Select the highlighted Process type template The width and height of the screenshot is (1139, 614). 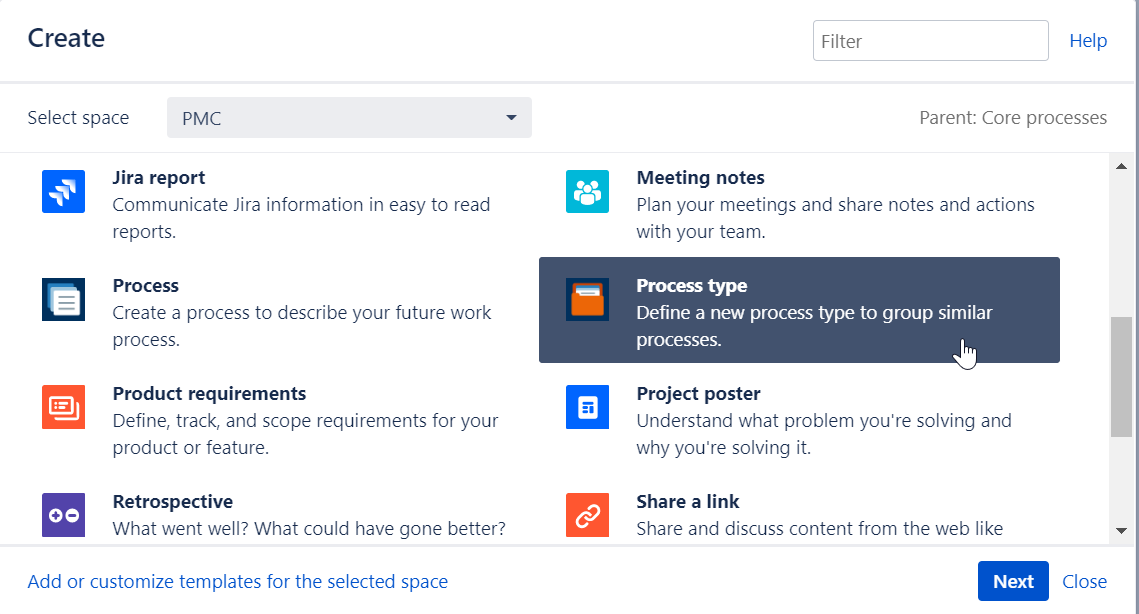coord(800,310)
